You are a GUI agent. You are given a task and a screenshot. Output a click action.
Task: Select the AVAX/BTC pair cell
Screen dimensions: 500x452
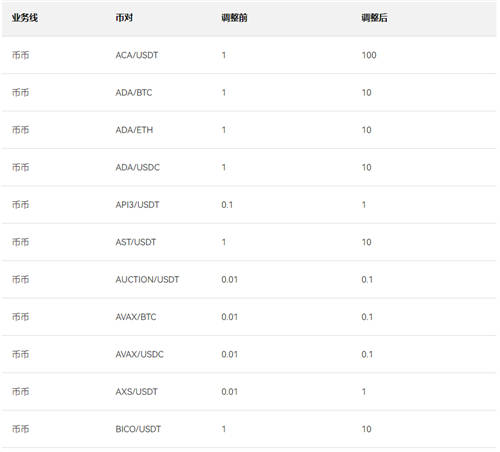tap(136, 317)
